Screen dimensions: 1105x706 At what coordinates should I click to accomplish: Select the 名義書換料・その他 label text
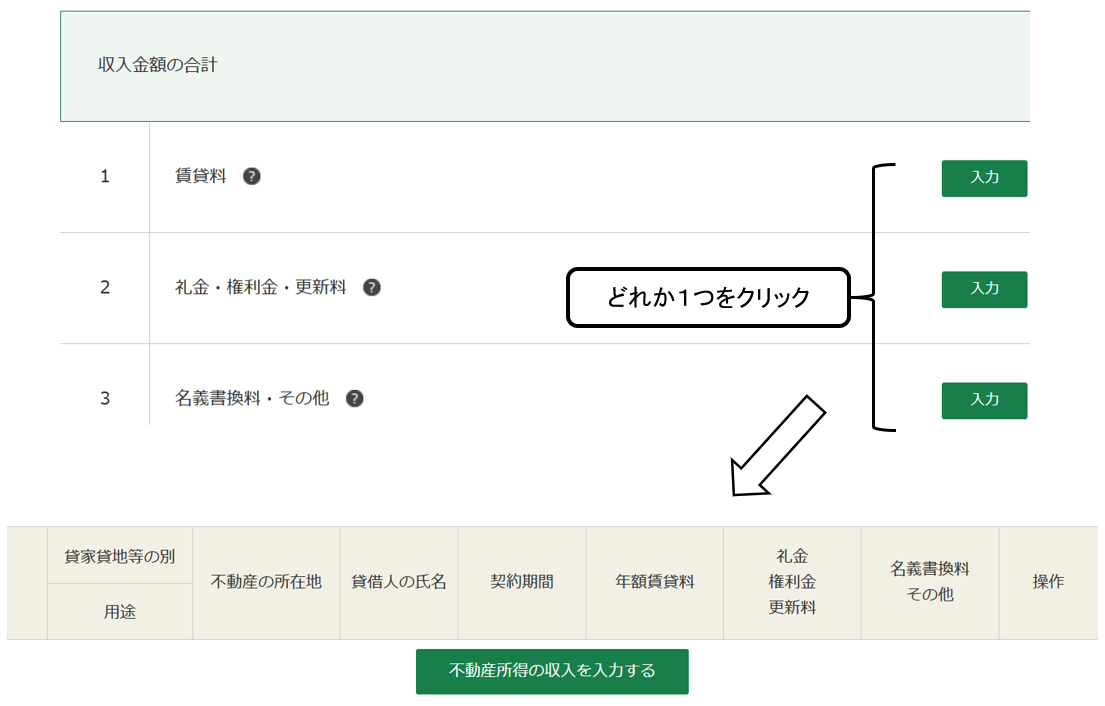tap(252, 399)
